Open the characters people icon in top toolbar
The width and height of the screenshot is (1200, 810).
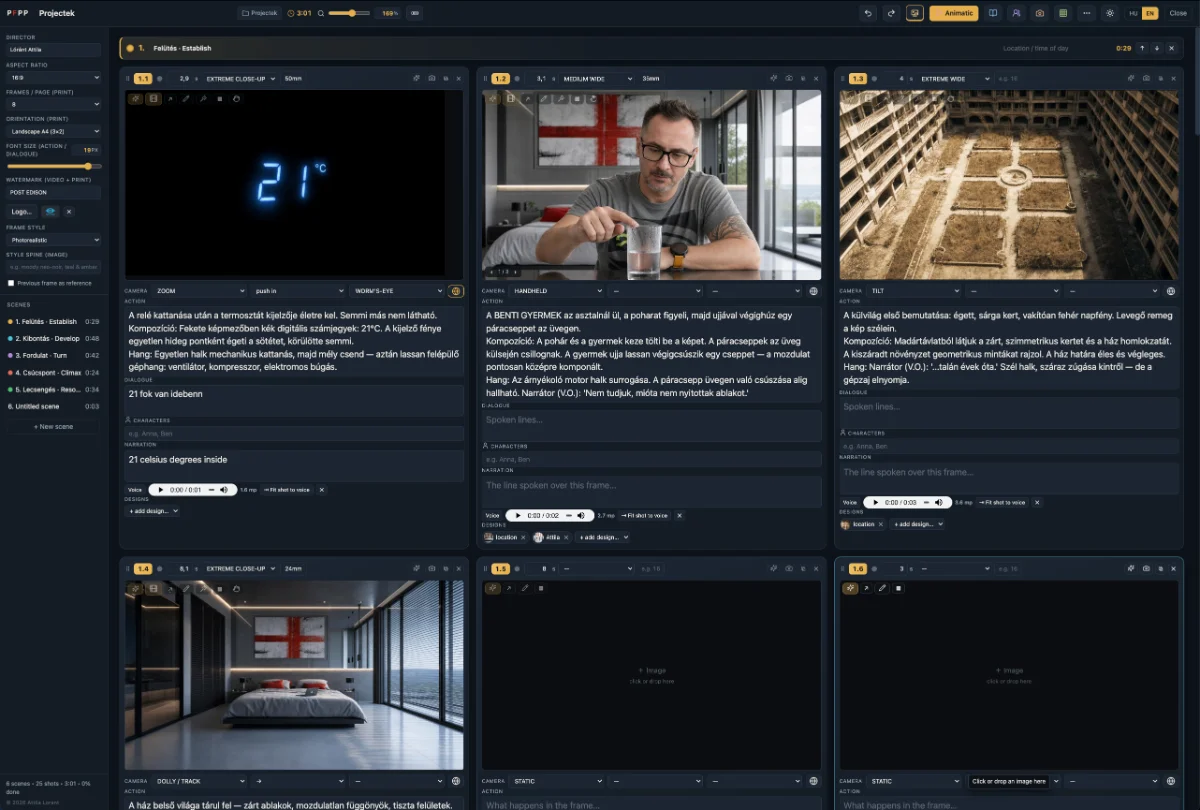[x=1016, y=13]
